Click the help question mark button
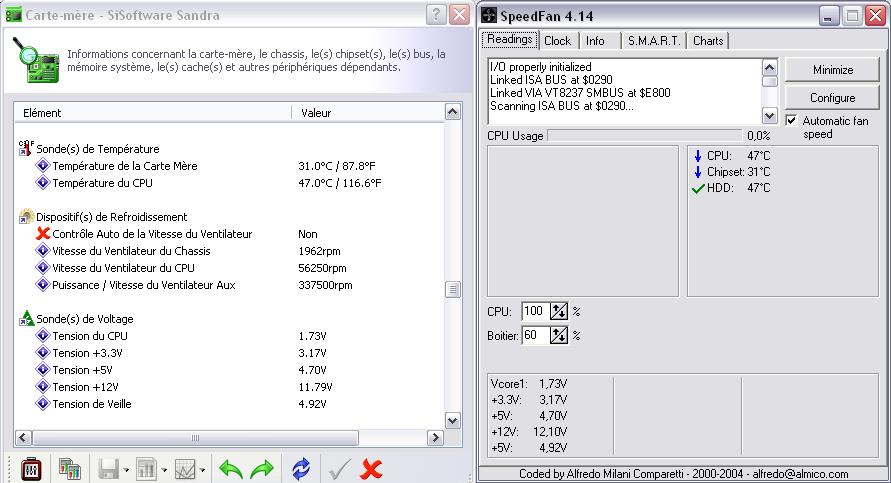 click(x=436, y=15)
